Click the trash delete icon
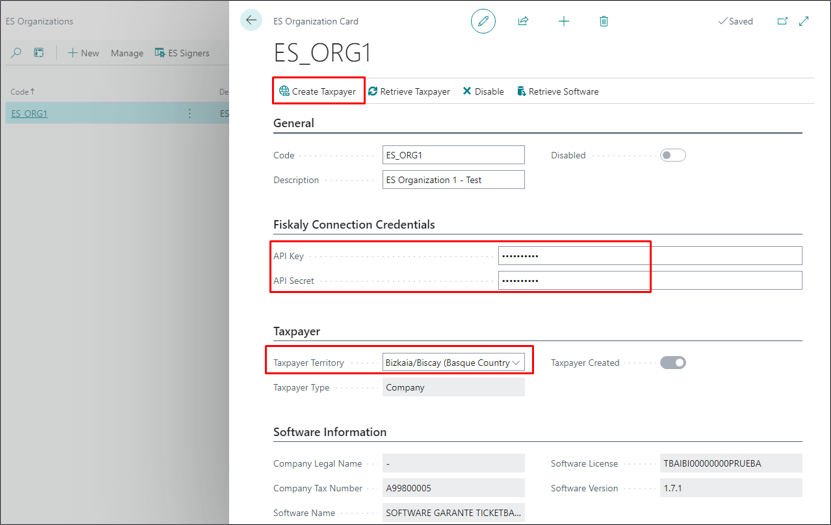 604,21
